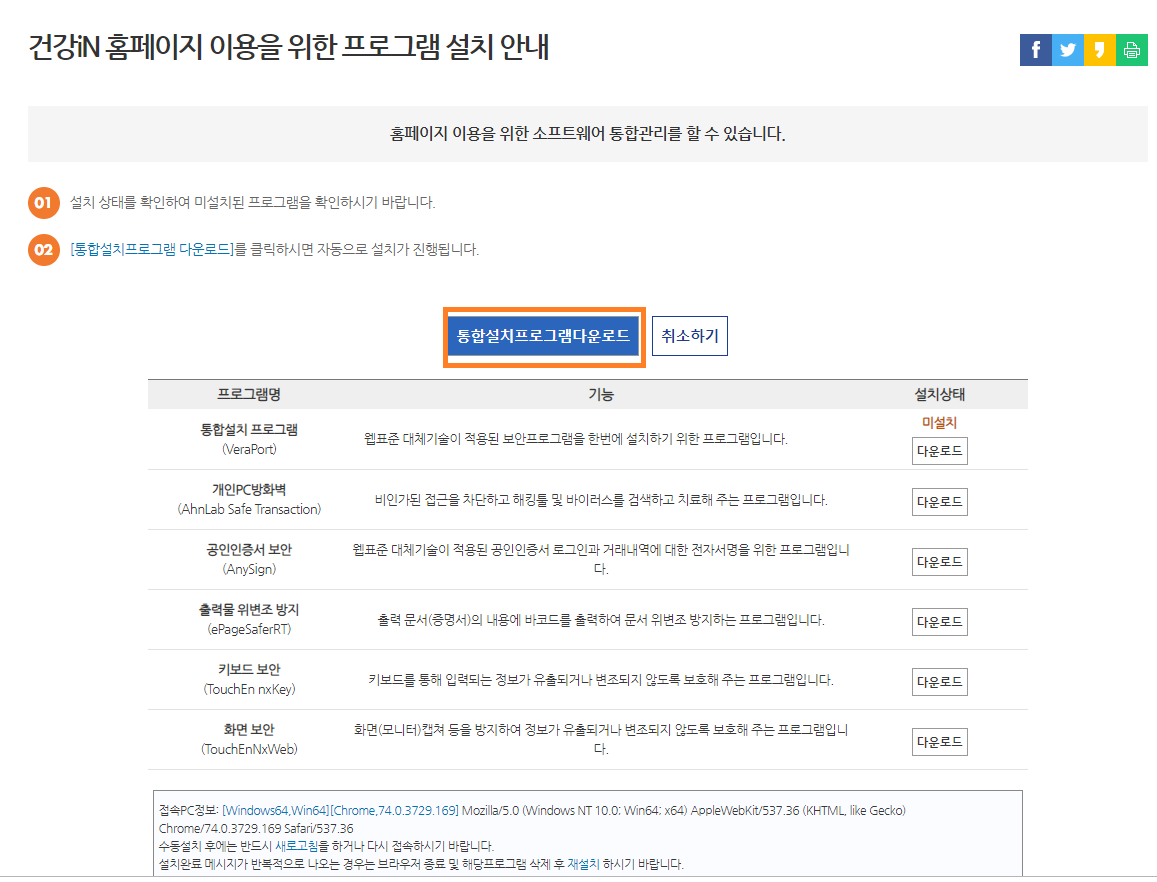Click the 재설치 link

pos(583,864)
